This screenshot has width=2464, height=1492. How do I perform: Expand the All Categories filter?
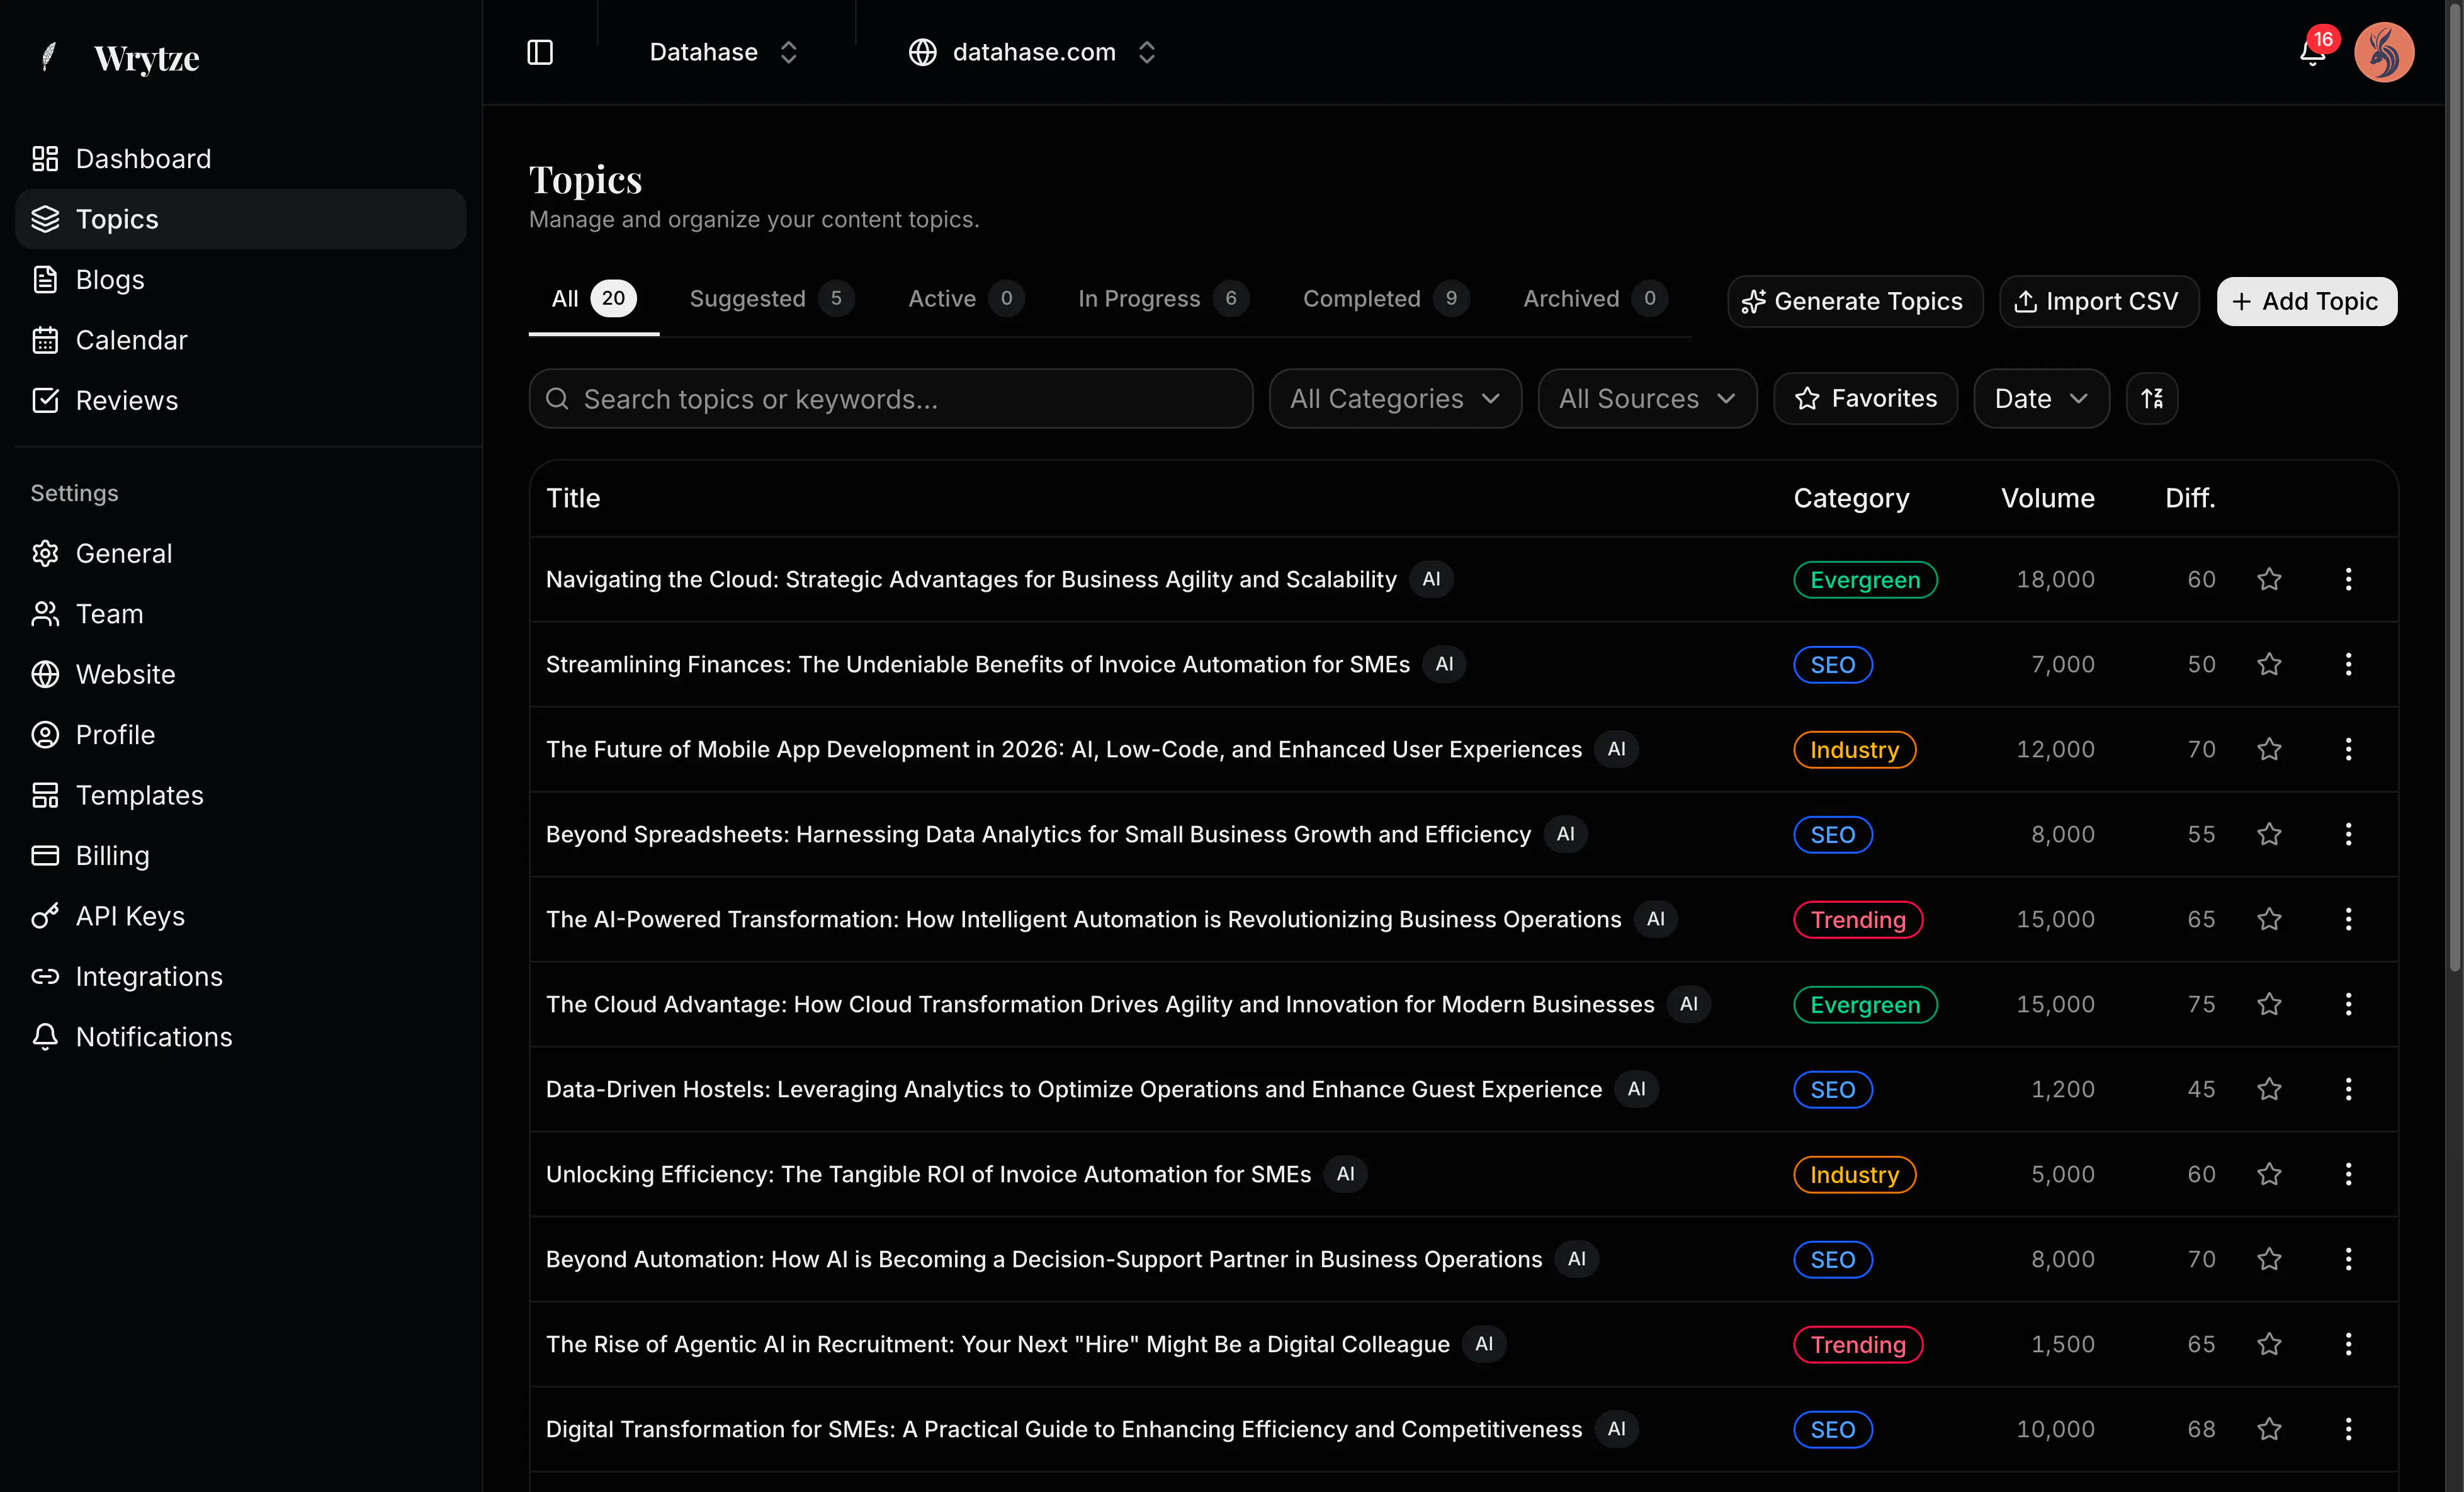[1395, 399]
